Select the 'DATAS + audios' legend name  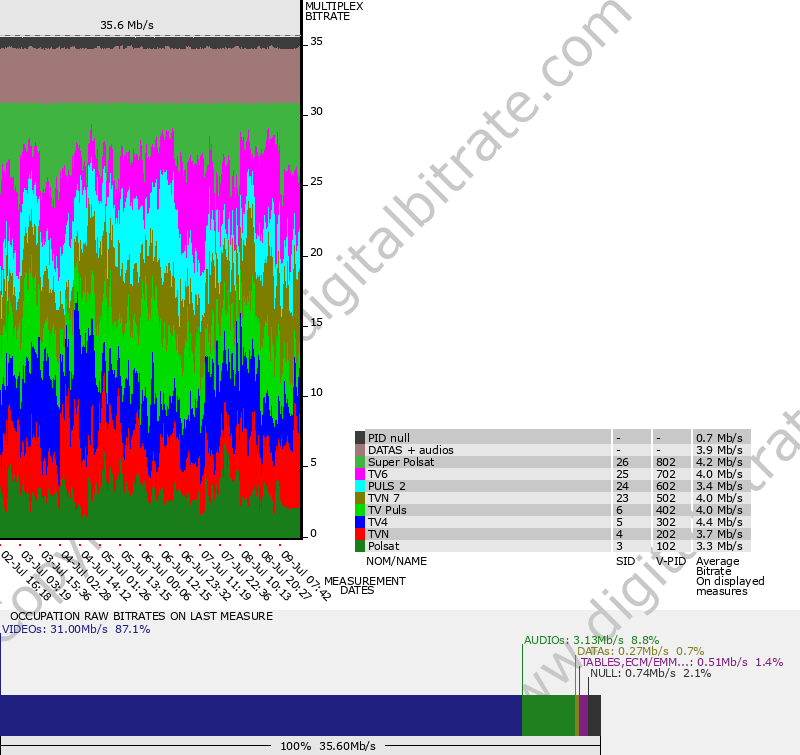(x=411, y=450)
